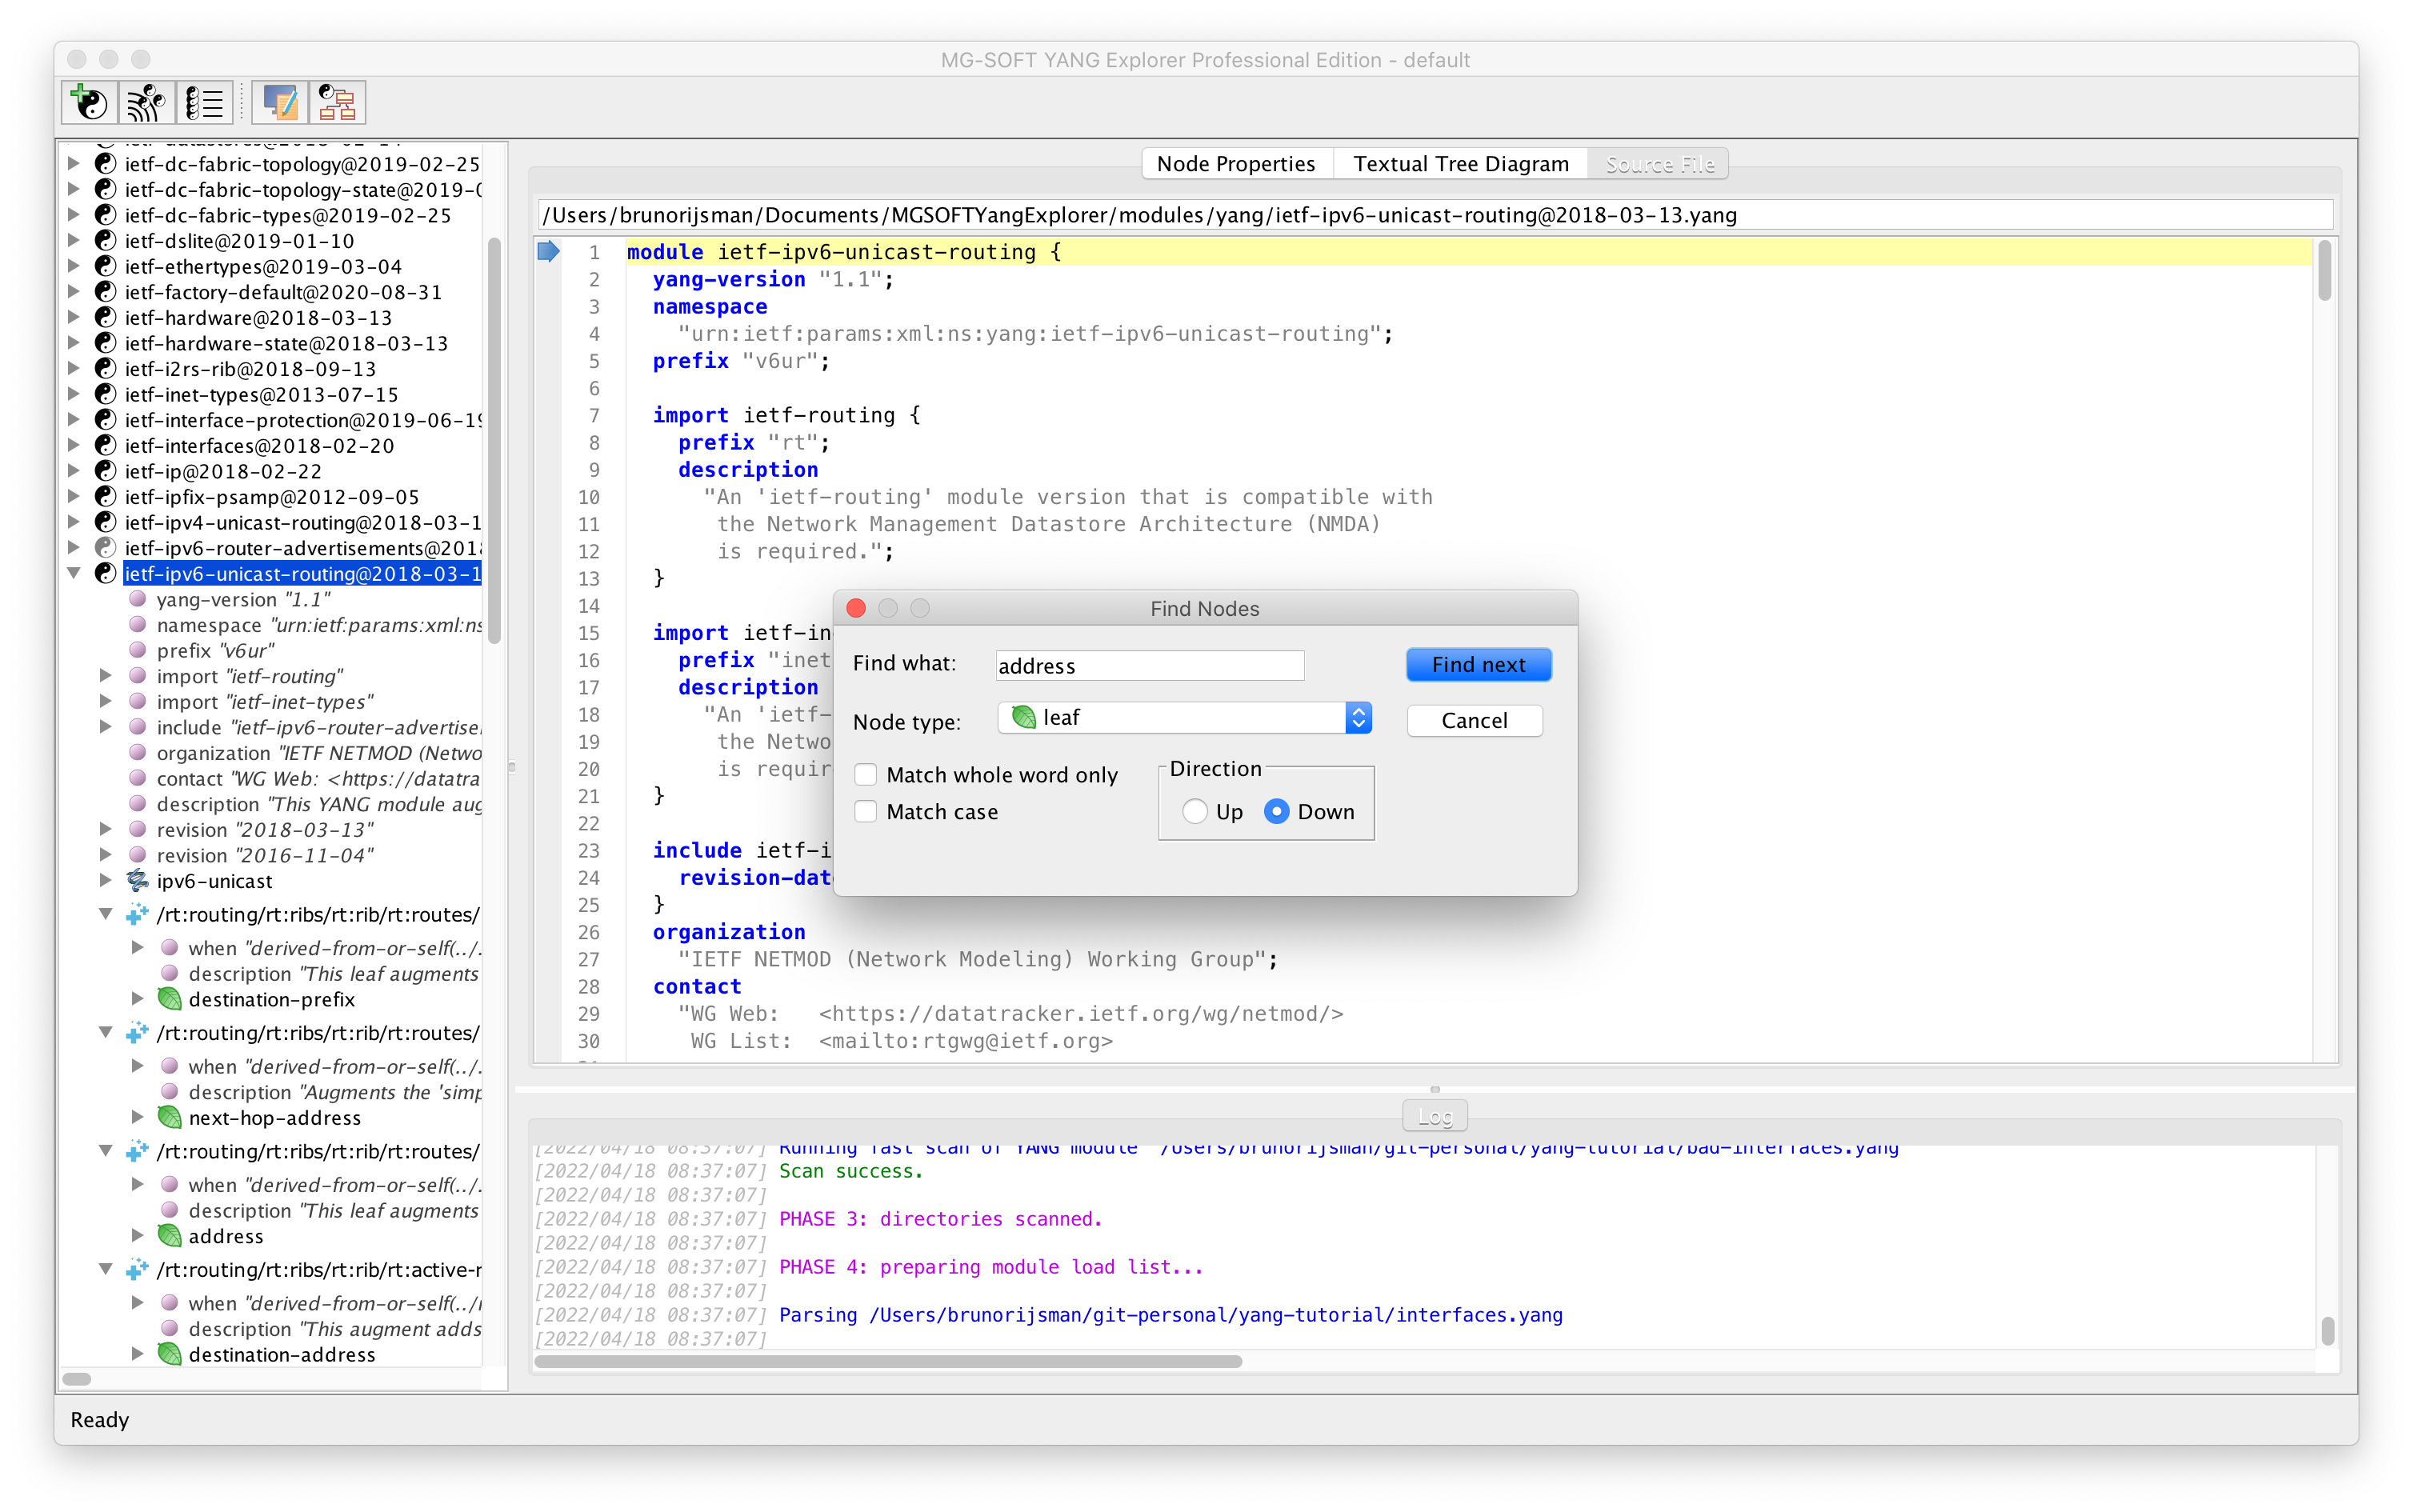Screen dimensions: 2413x1512
Task: Open the Textual Tree Diagram tab
Action: pos(1461,163)
